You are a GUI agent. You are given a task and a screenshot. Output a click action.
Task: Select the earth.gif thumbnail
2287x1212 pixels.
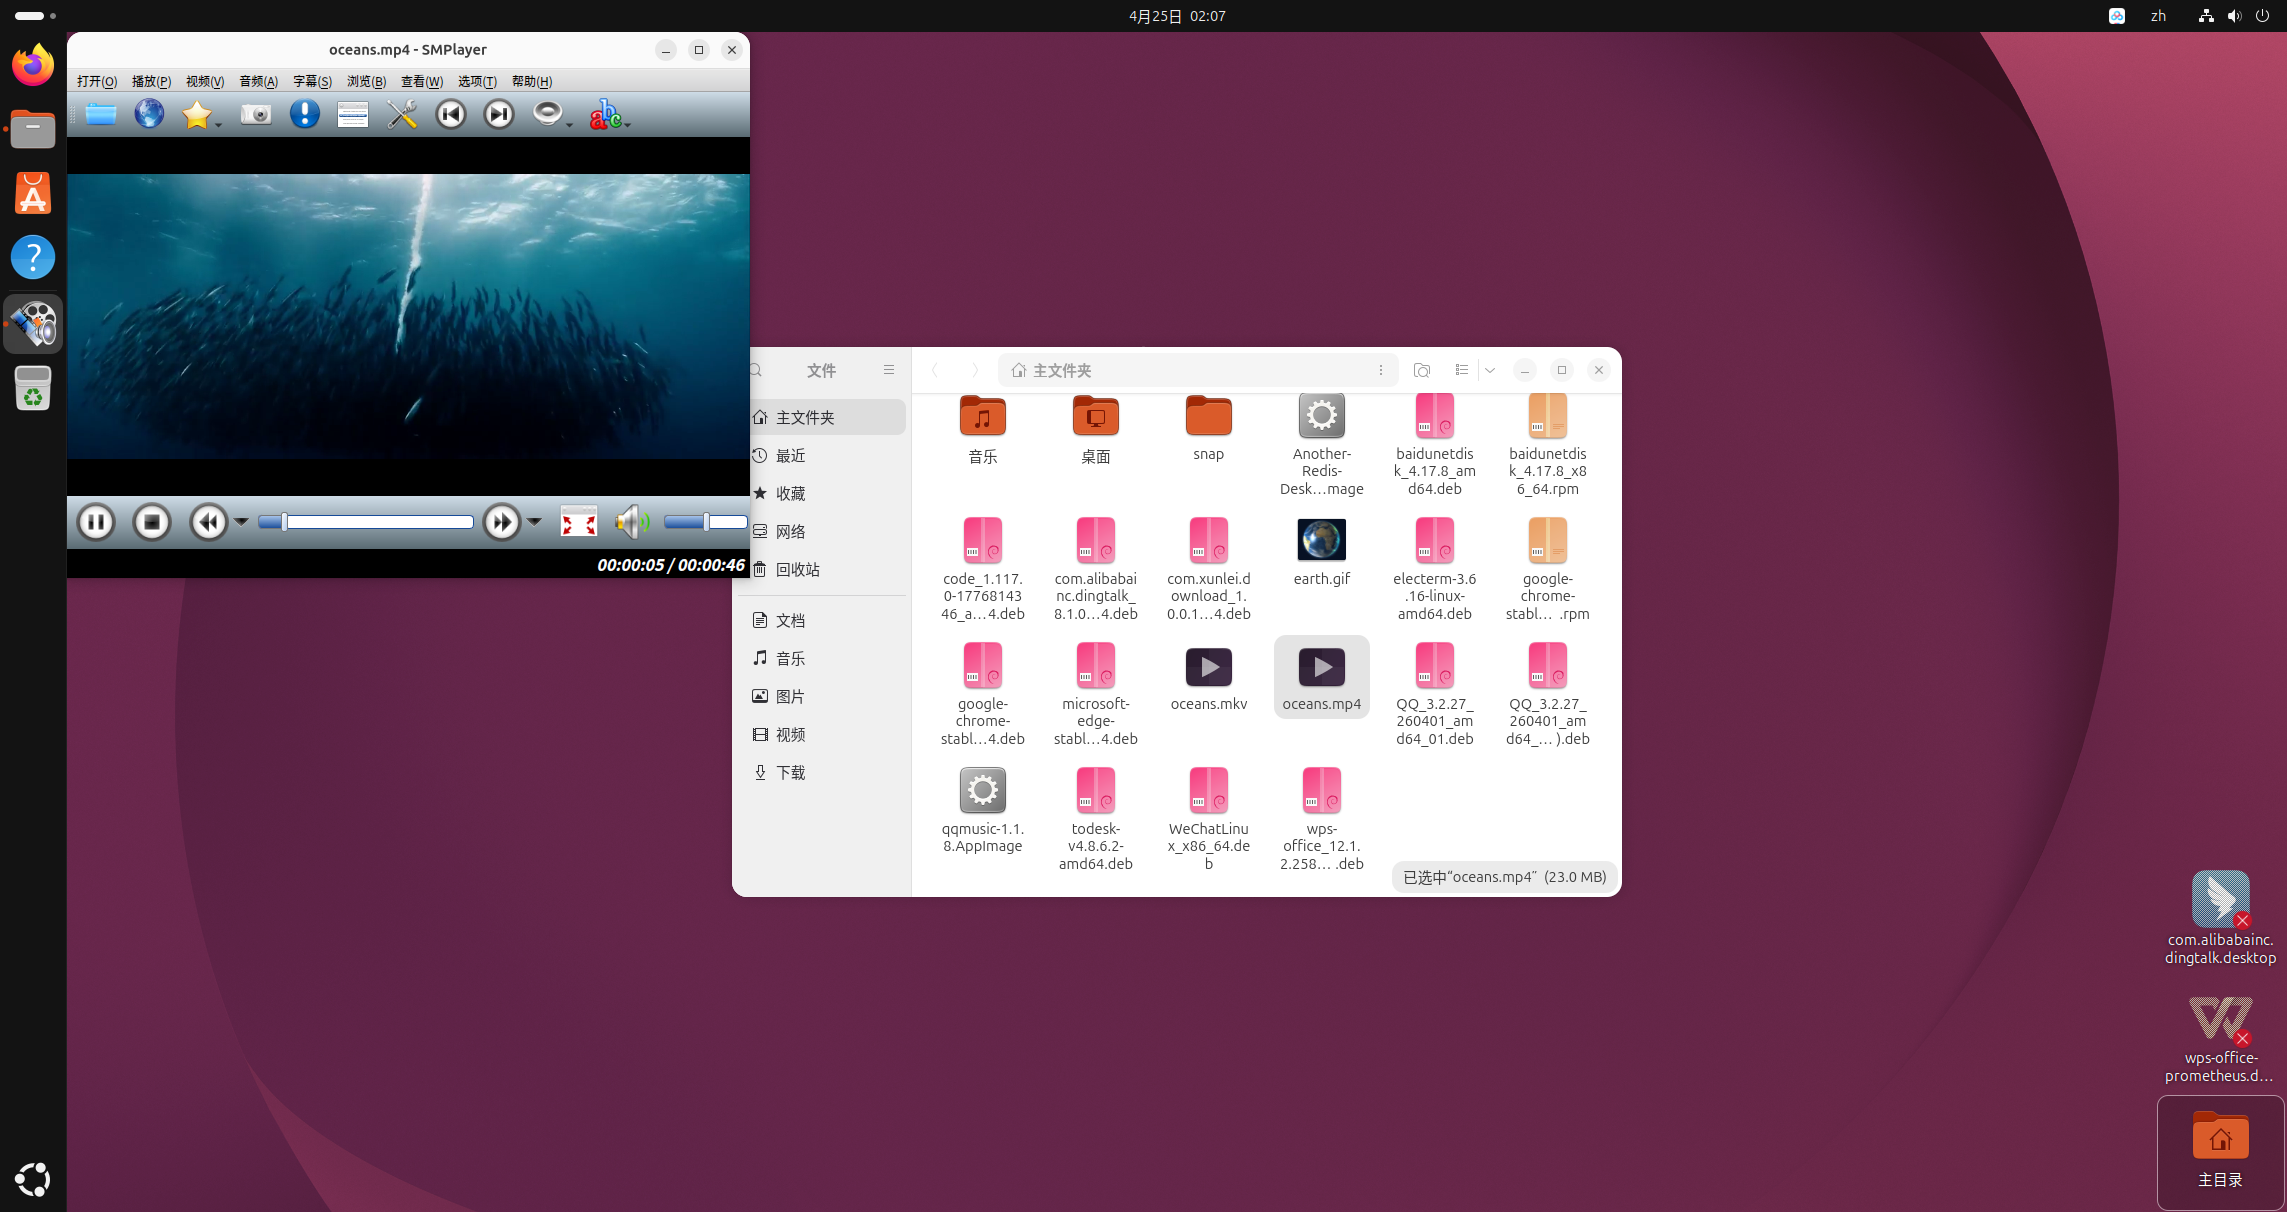[x=1321, y=541]
